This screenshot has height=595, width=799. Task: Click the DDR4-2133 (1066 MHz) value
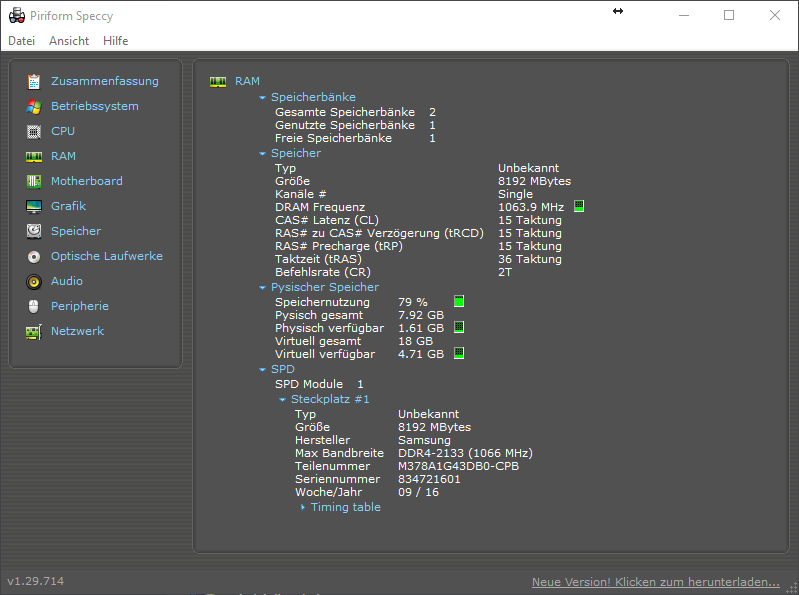coord(465,453)
